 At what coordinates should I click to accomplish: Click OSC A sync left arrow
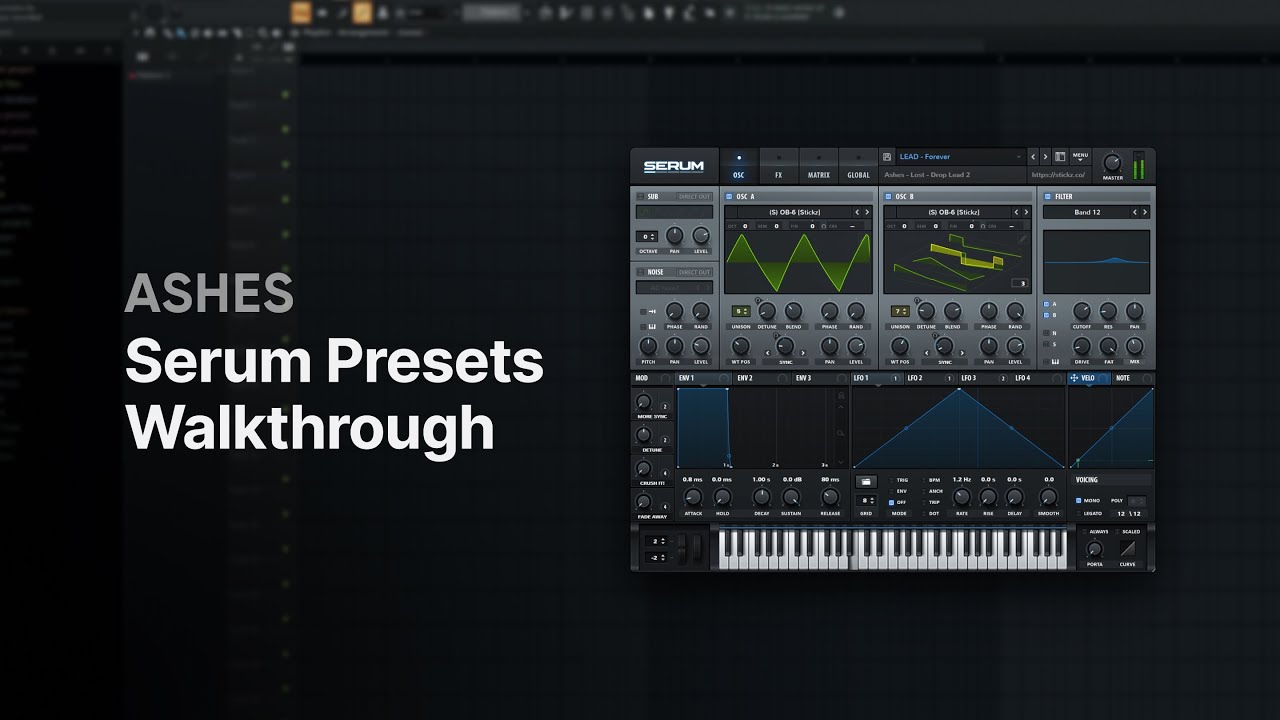768,352
